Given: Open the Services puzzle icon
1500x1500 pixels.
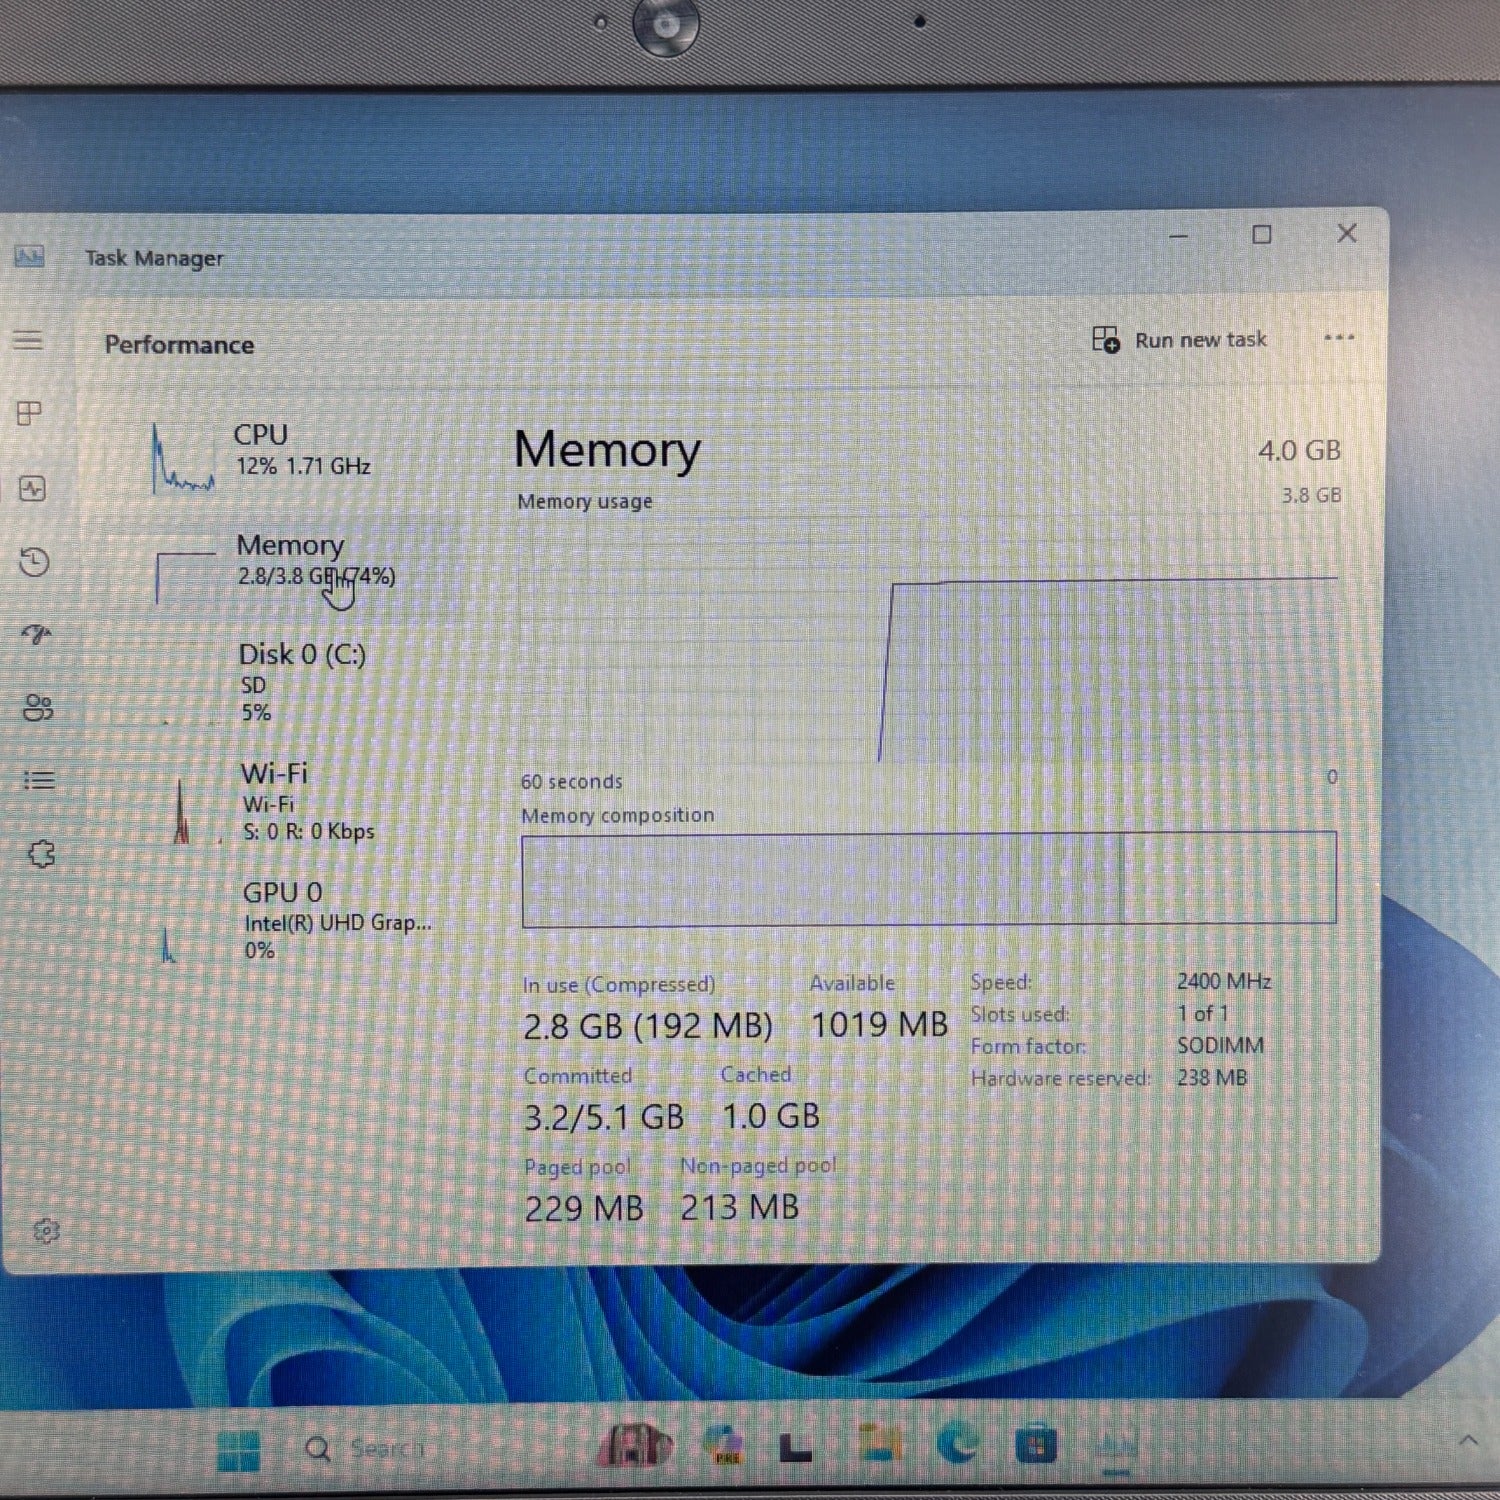Looking at the screenshot, I should point(42,854).
